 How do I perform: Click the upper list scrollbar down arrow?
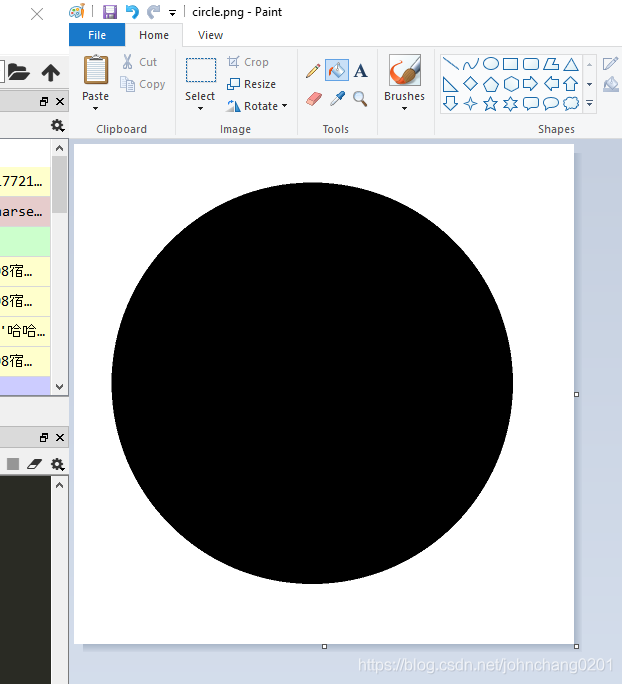60,387
